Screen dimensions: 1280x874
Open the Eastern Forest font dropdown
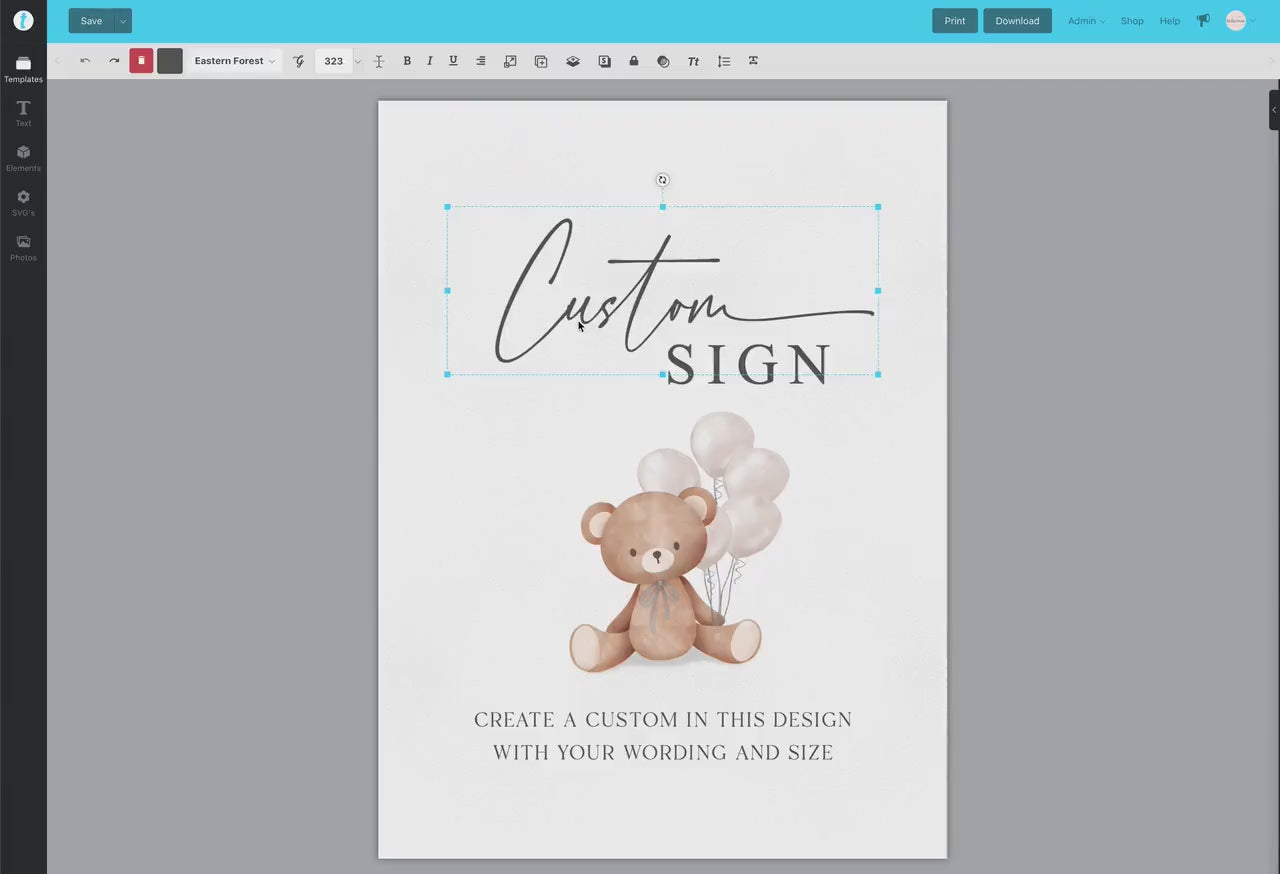[234, 61]
